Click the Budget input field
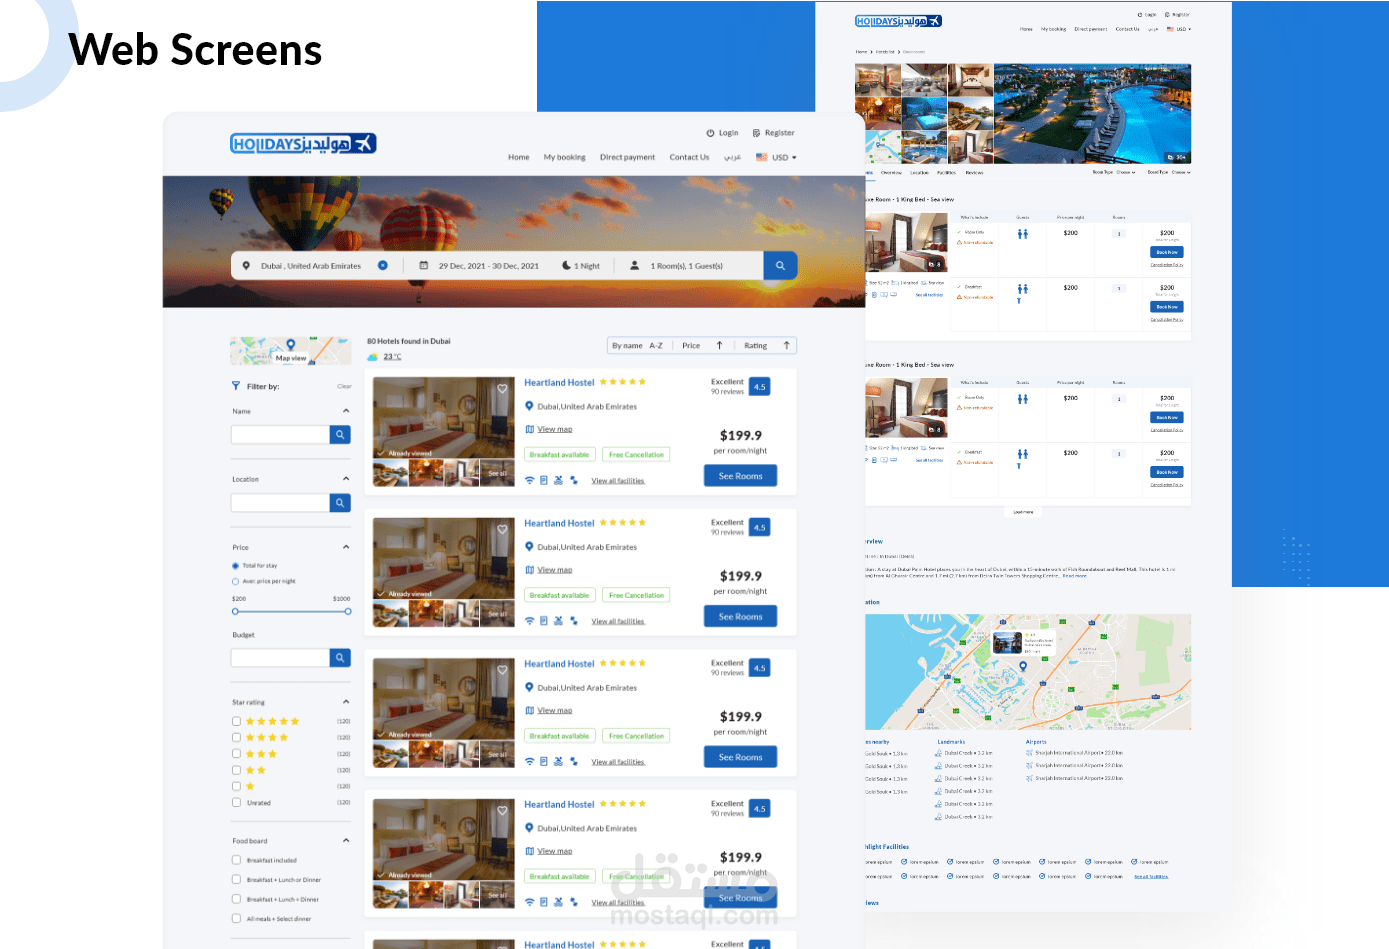Image resolution: width=1389 pixels, height=949 pixels. (x=280, y=658)
